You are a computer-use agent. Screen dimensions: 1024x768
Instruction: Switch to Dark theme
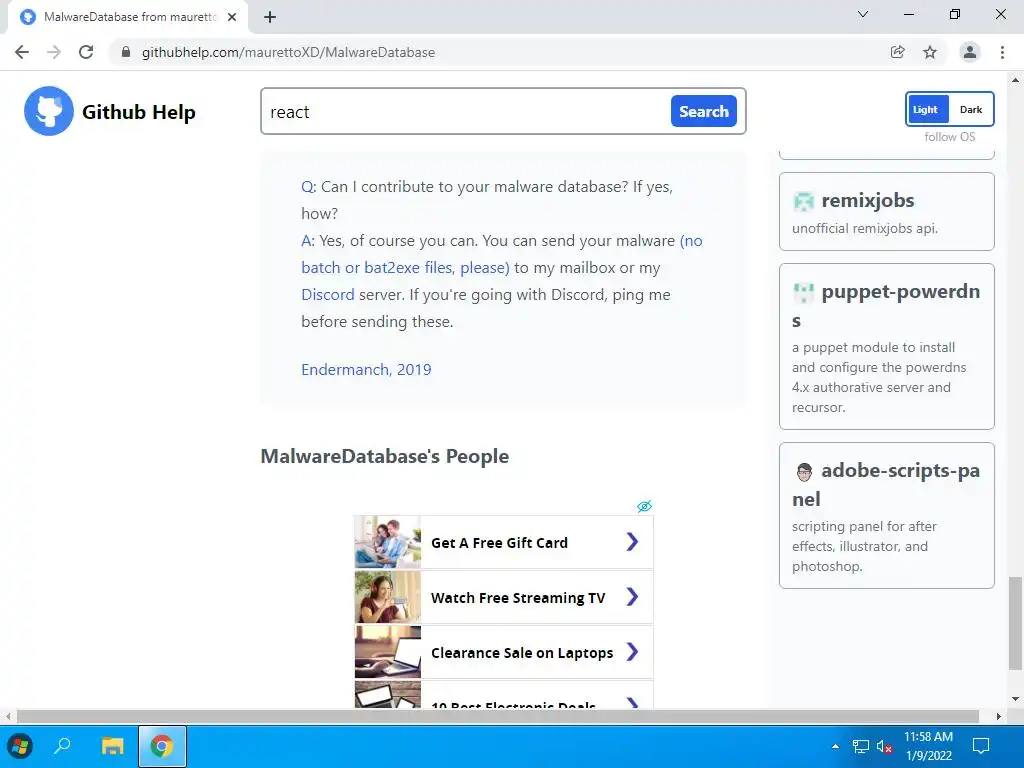[x=970, y=109]
